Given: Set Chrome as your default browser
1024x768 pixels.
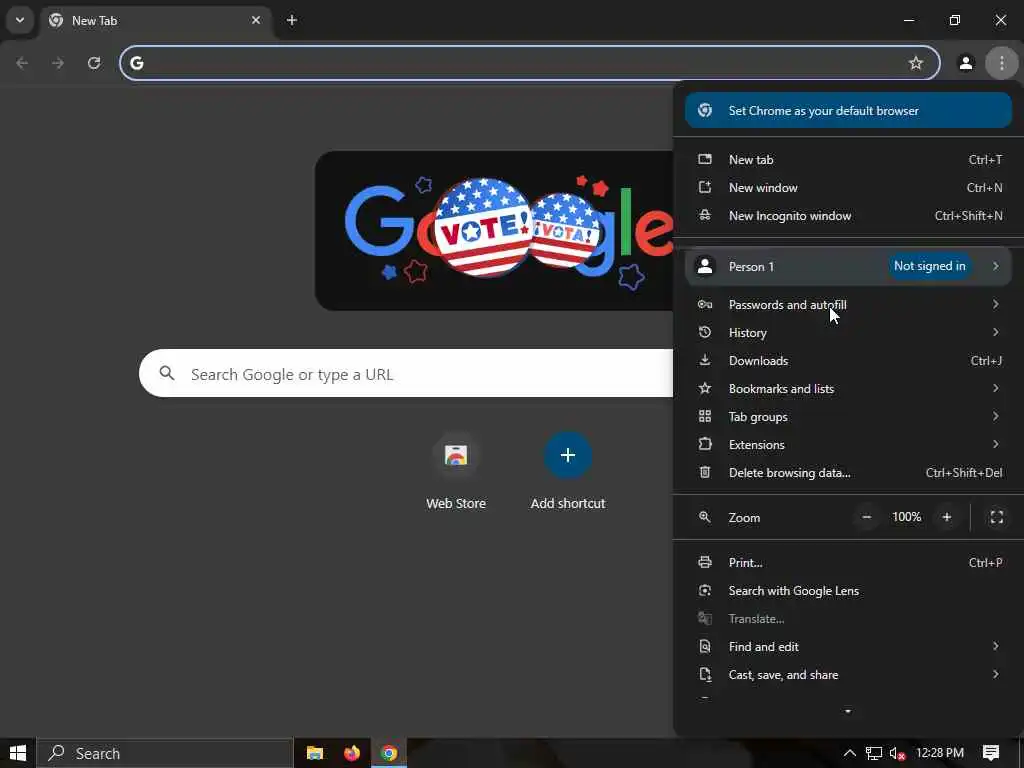Looking at the screenshot, I should click(848, 110).
